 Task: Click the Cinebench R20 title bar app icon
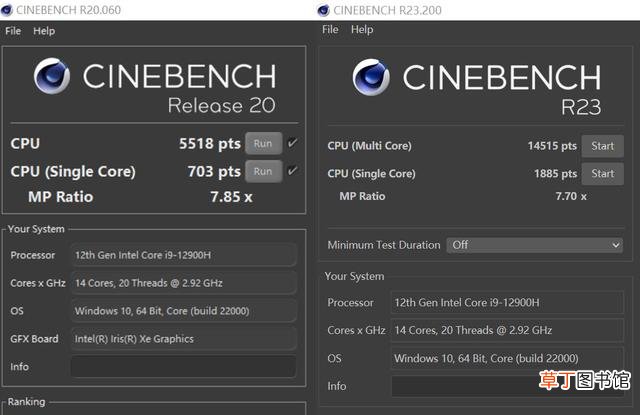click(7, 10)
